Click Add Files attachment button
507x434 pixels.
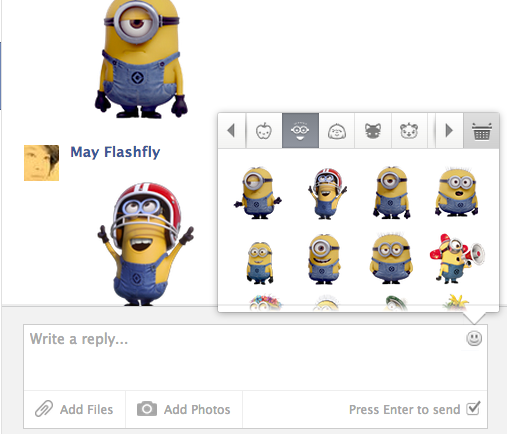[x=74, y=409]
